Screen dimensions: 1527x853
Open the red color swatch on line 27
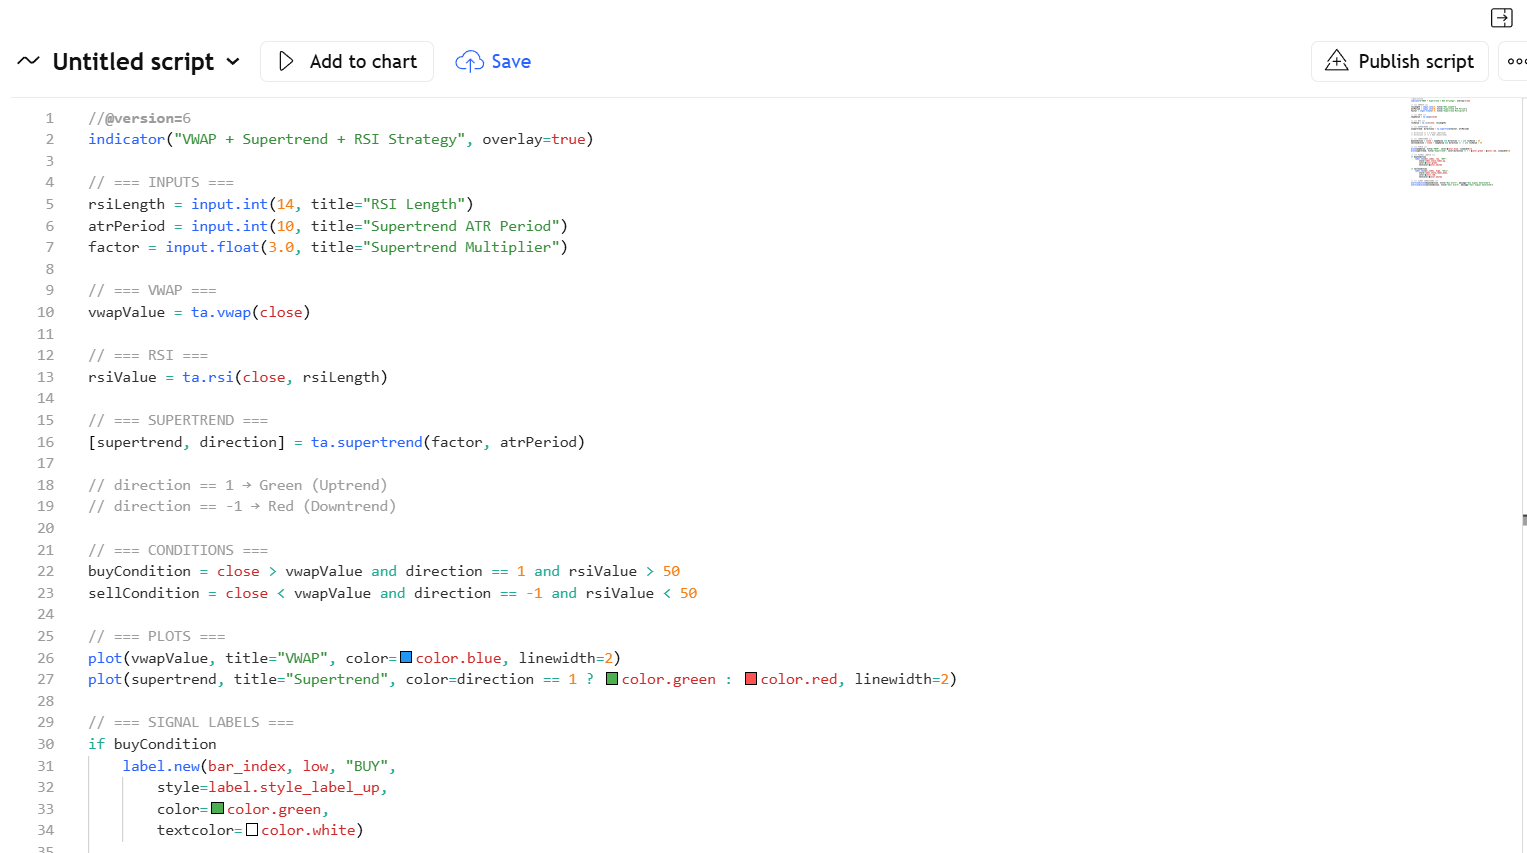751,679
